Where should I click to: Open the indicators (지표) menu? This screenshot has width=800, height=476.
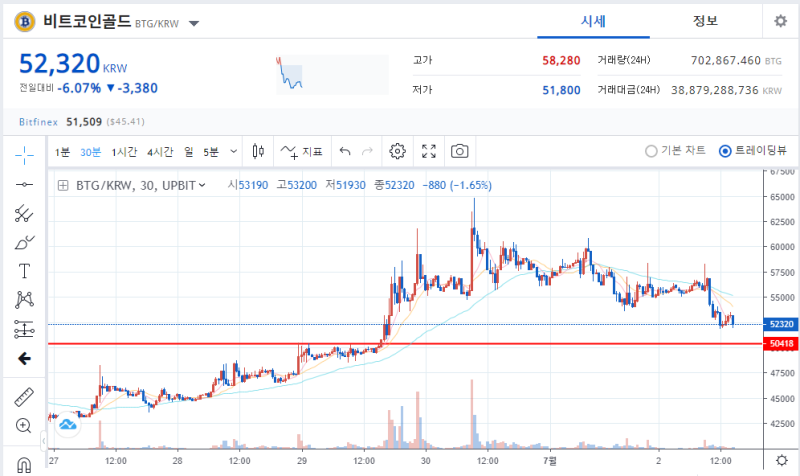(x=302, y=152)
